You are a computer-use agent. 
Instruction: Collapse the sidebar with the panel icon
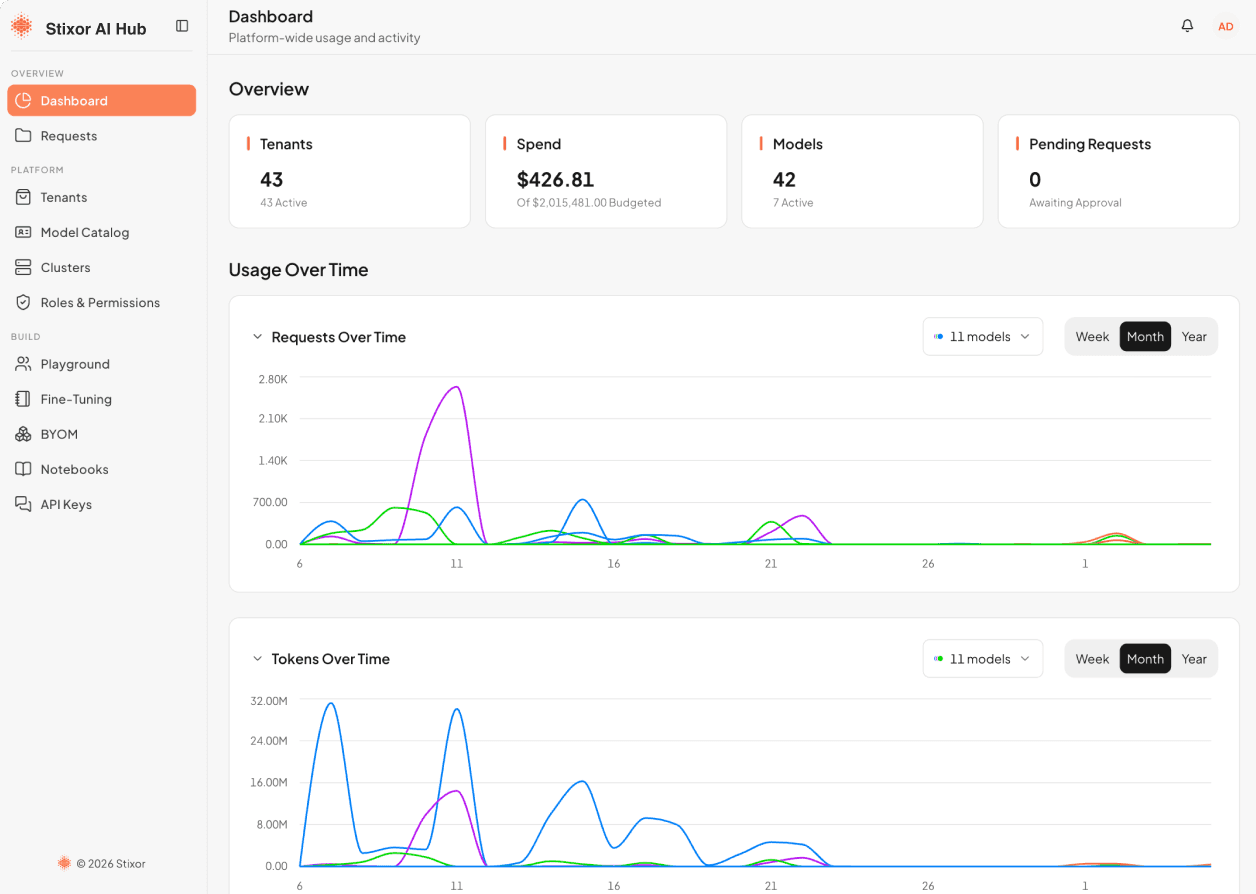pyautogui.click(x=182, y=26)
